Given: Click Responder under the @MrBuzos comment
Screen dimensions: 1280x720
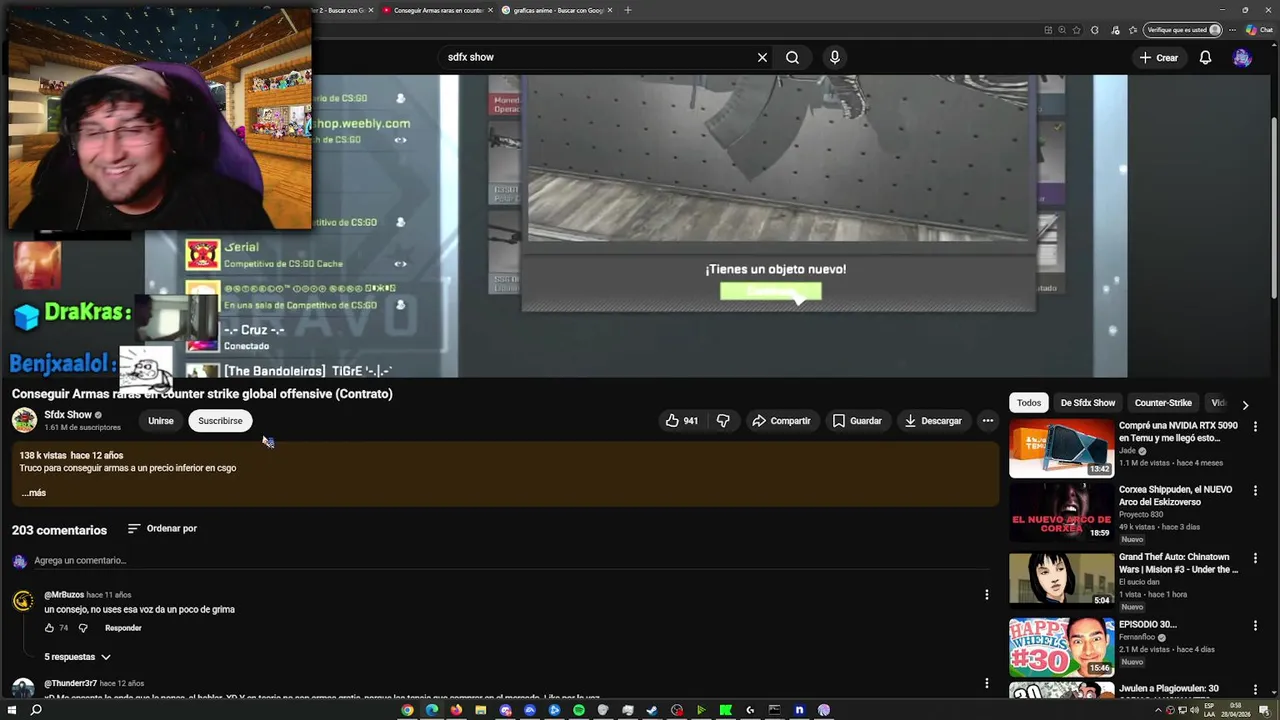Looking at the screenshot, I should click(123, 628).
